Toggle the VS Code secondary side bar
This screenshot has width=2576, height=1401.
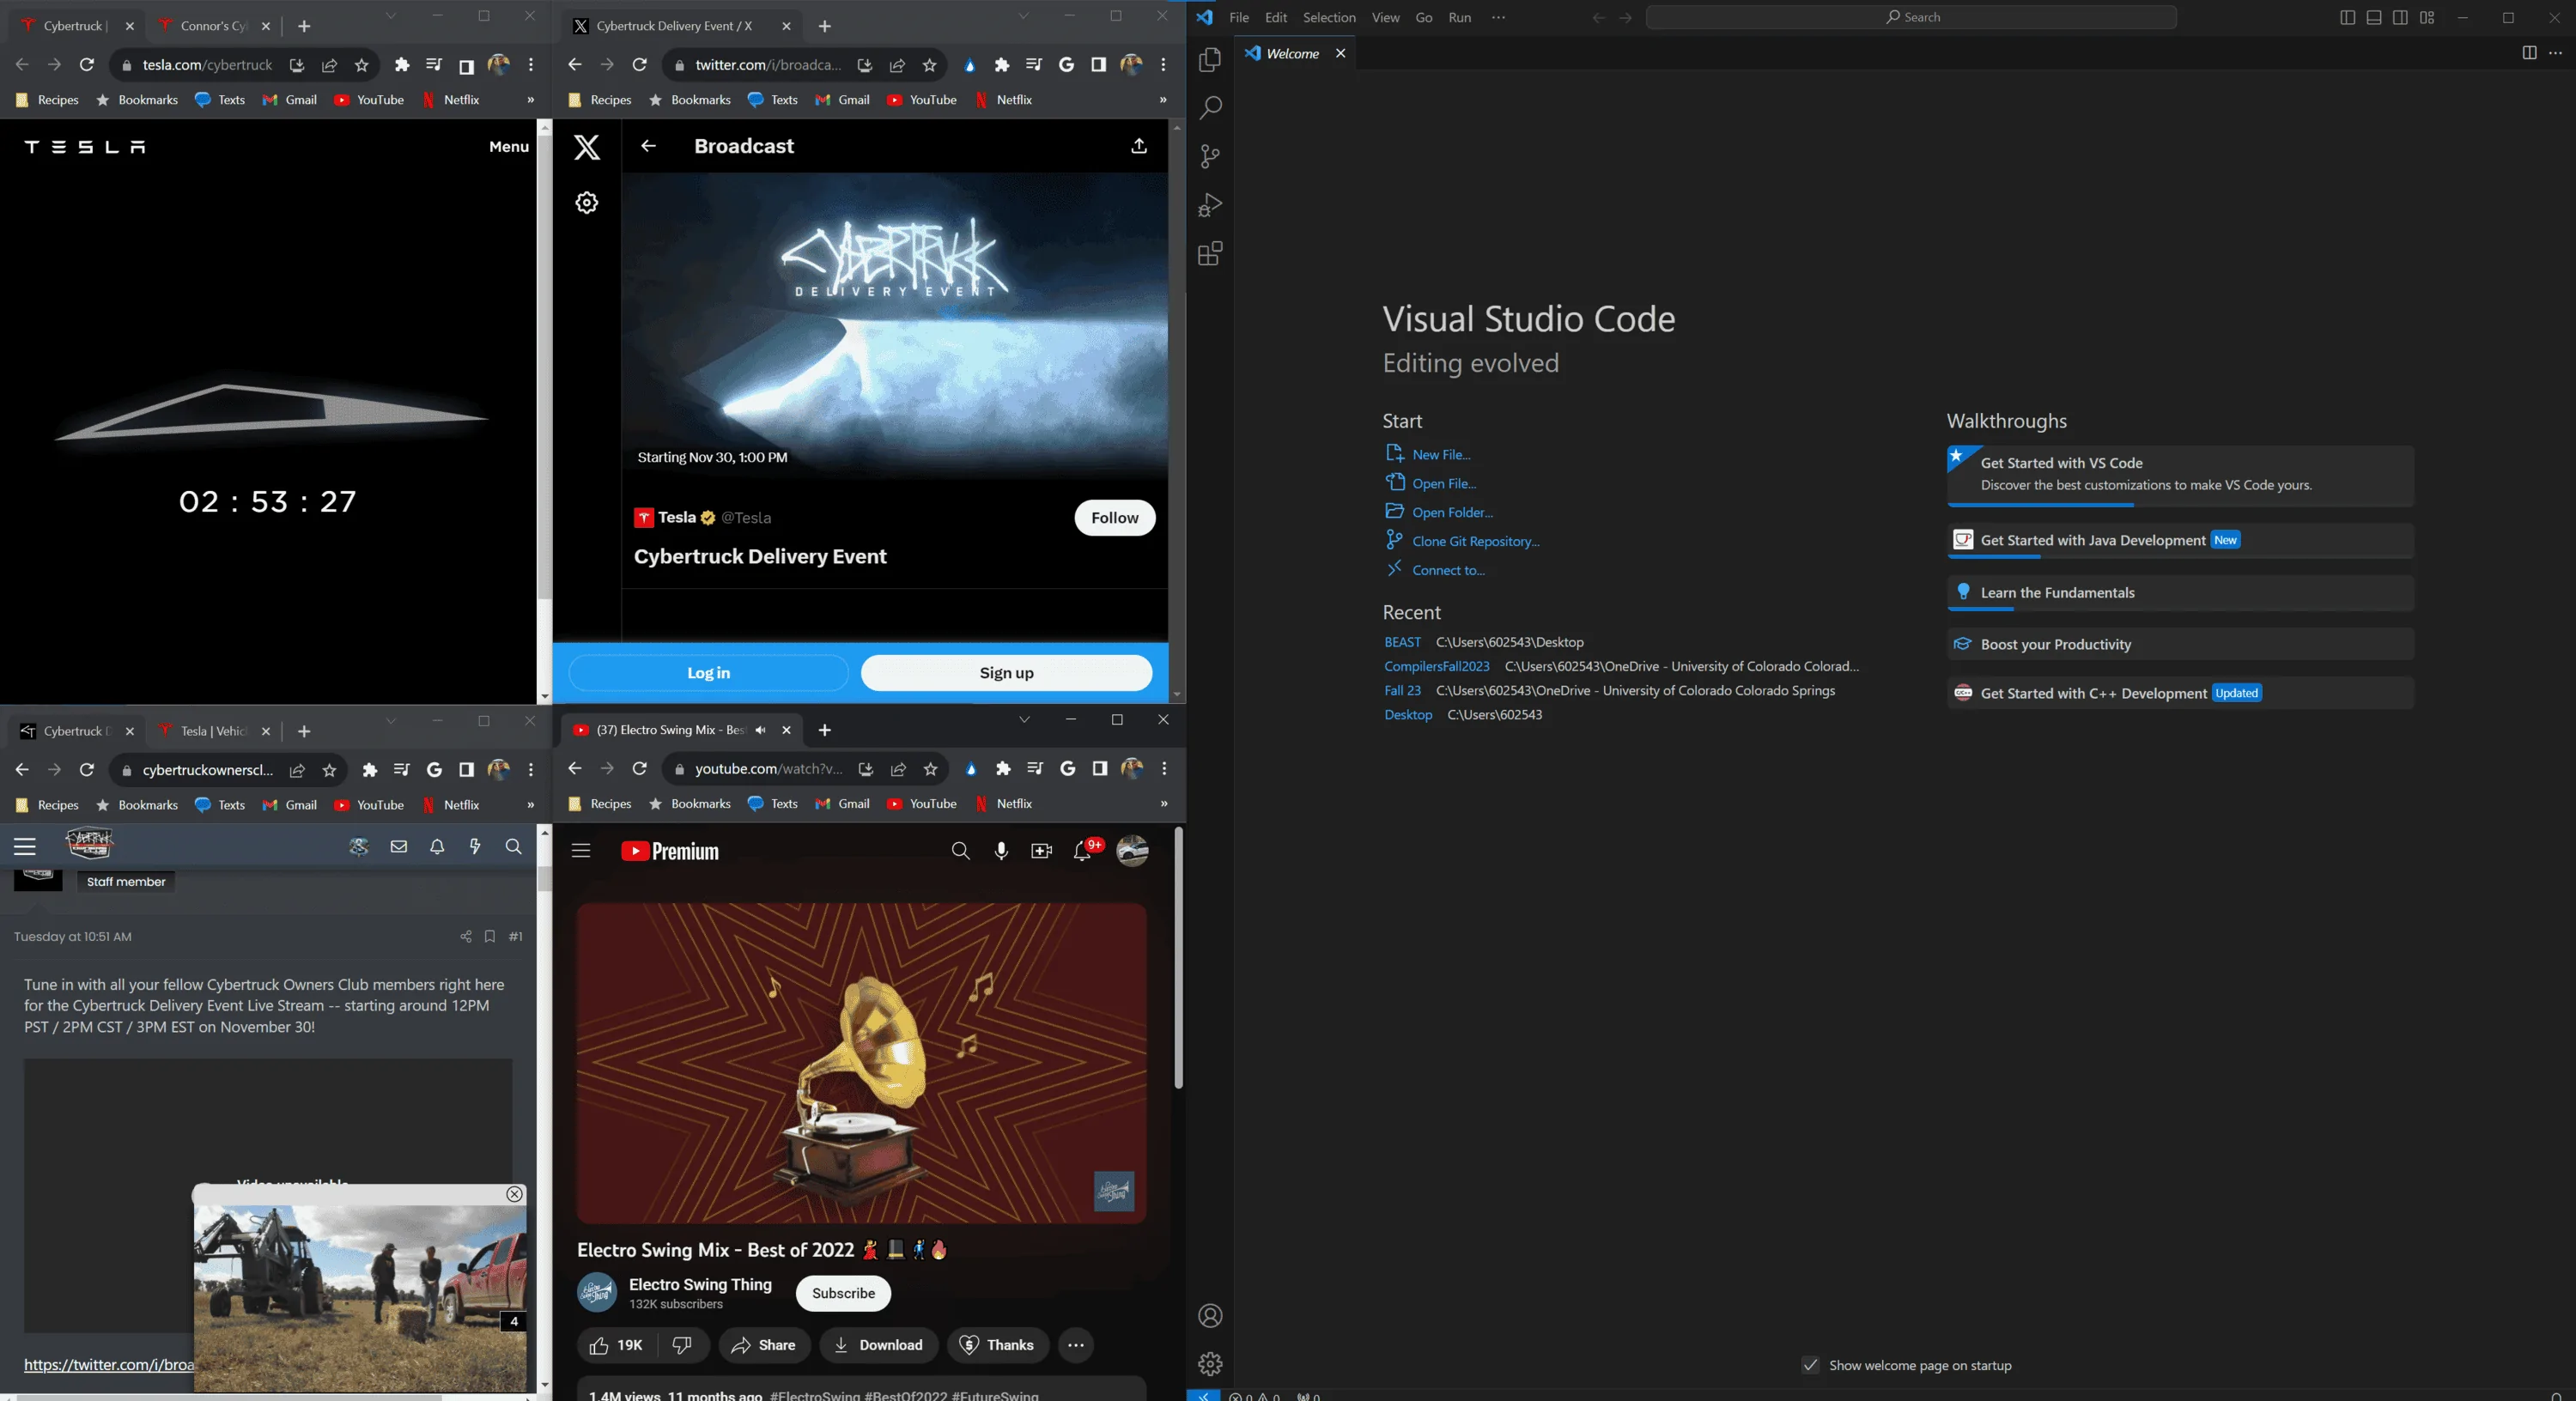[x=2400, y=17]
